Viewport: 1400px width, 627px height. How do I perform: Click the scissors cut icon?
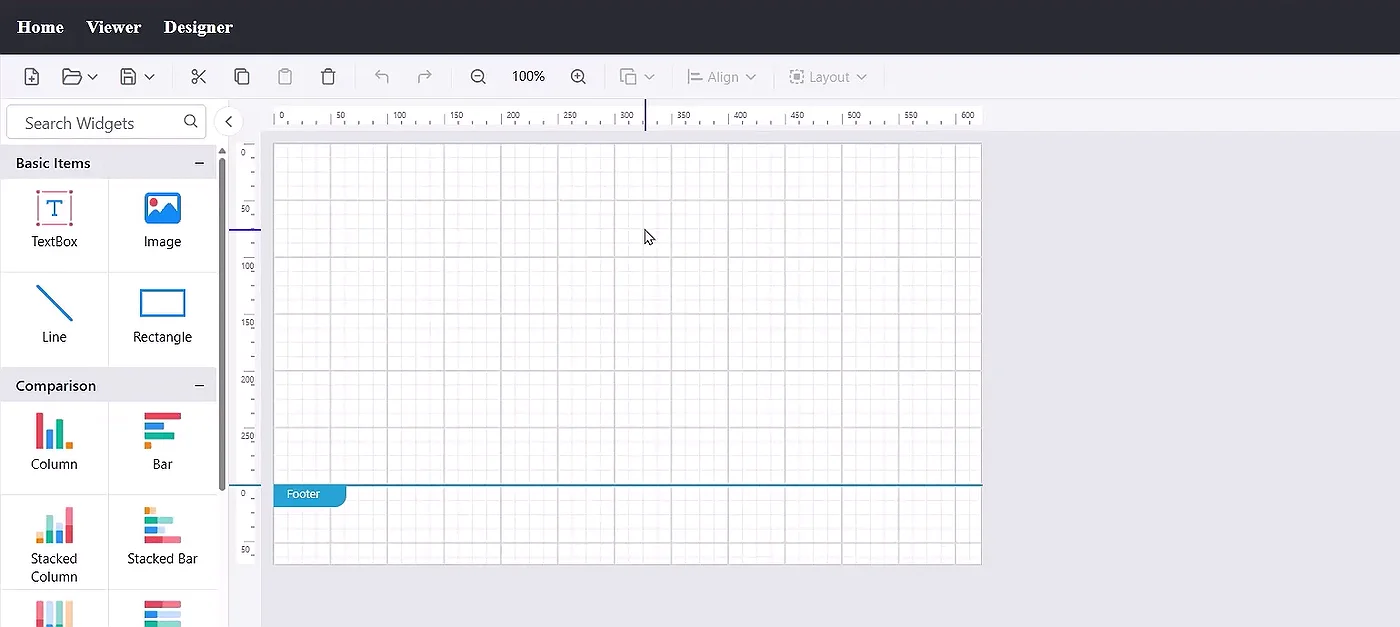(198, 77)
